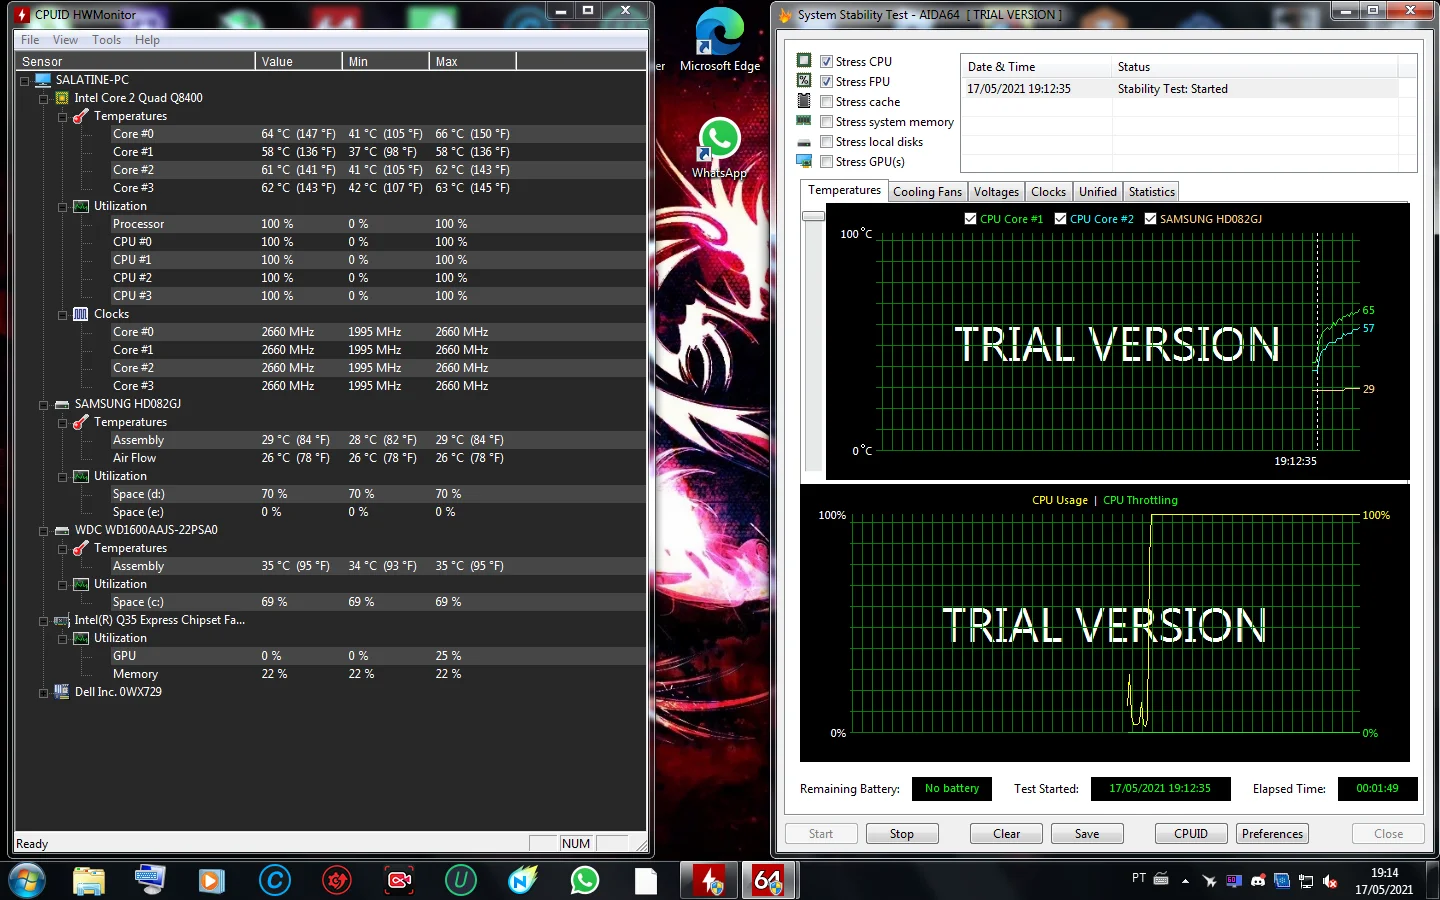Viewport: 1440px width, 900px height.
Task: Click the cache chip icon beside Stress cache
Action: [x=804, y=101]
